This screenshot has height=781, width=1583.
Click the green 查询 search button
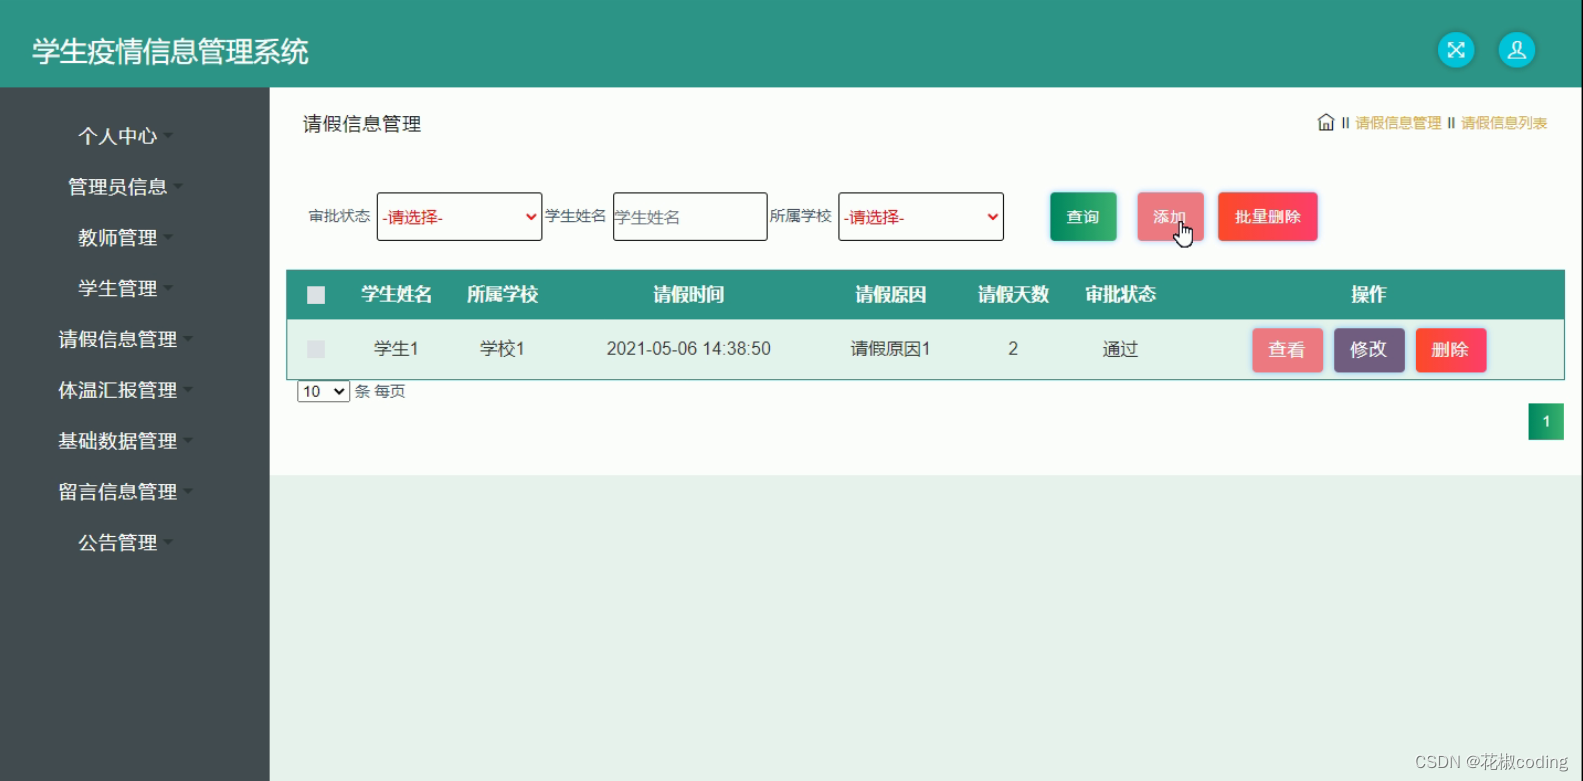1083,217
